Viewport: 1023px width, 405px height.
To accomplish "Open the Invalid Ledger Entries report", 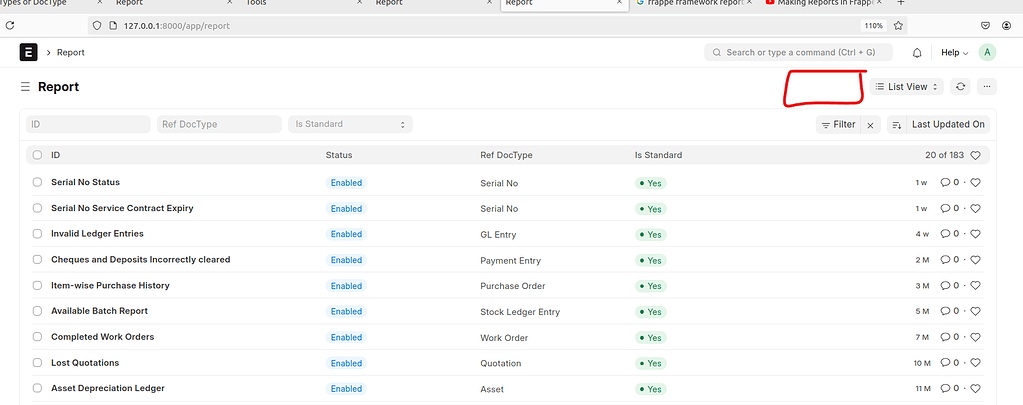I will point(97,233).
